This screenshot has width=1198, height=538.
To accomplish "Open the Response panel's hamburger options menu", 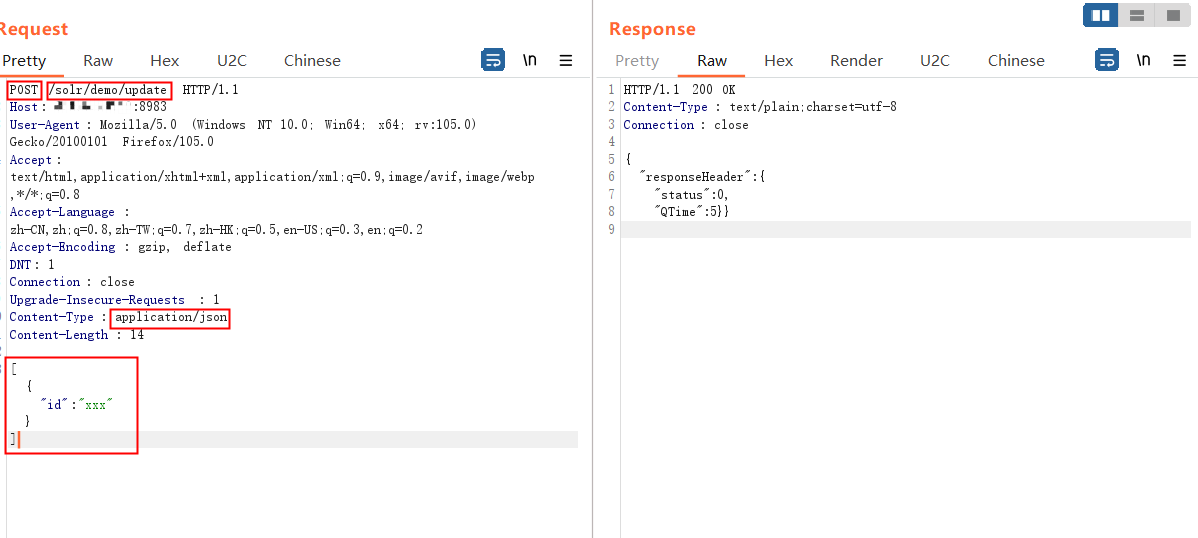I will coord(1180,60).
